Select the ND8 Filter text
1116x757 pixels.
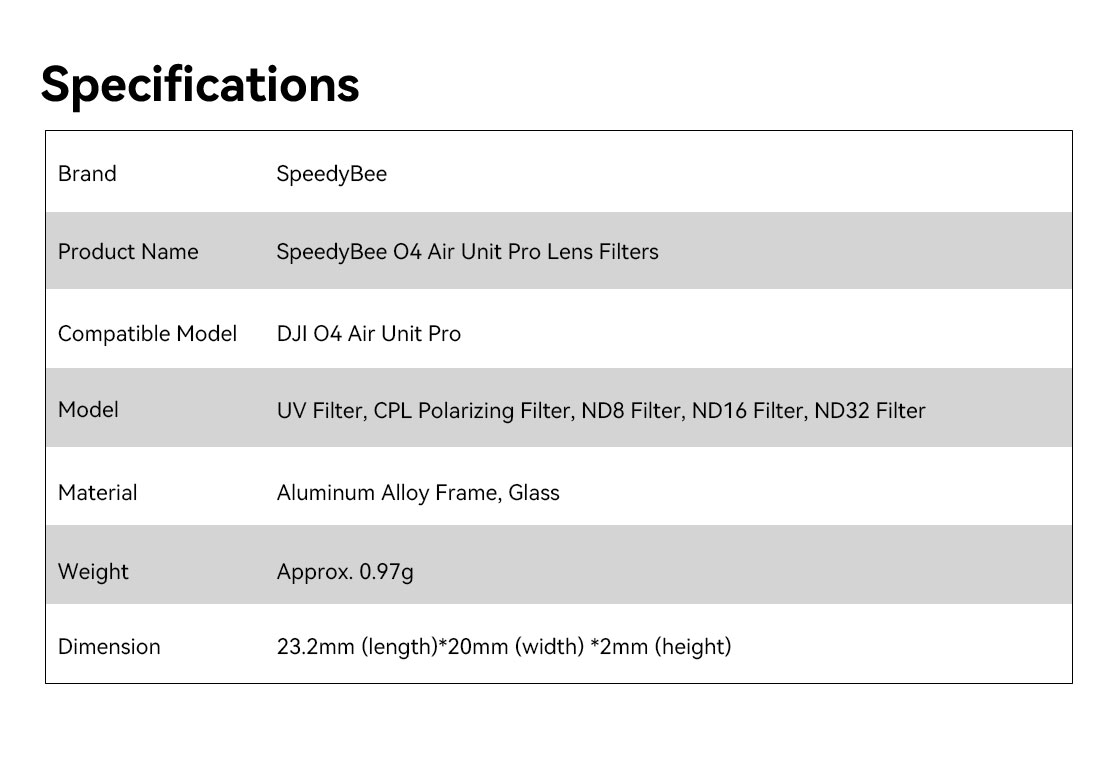coord(633,411)
